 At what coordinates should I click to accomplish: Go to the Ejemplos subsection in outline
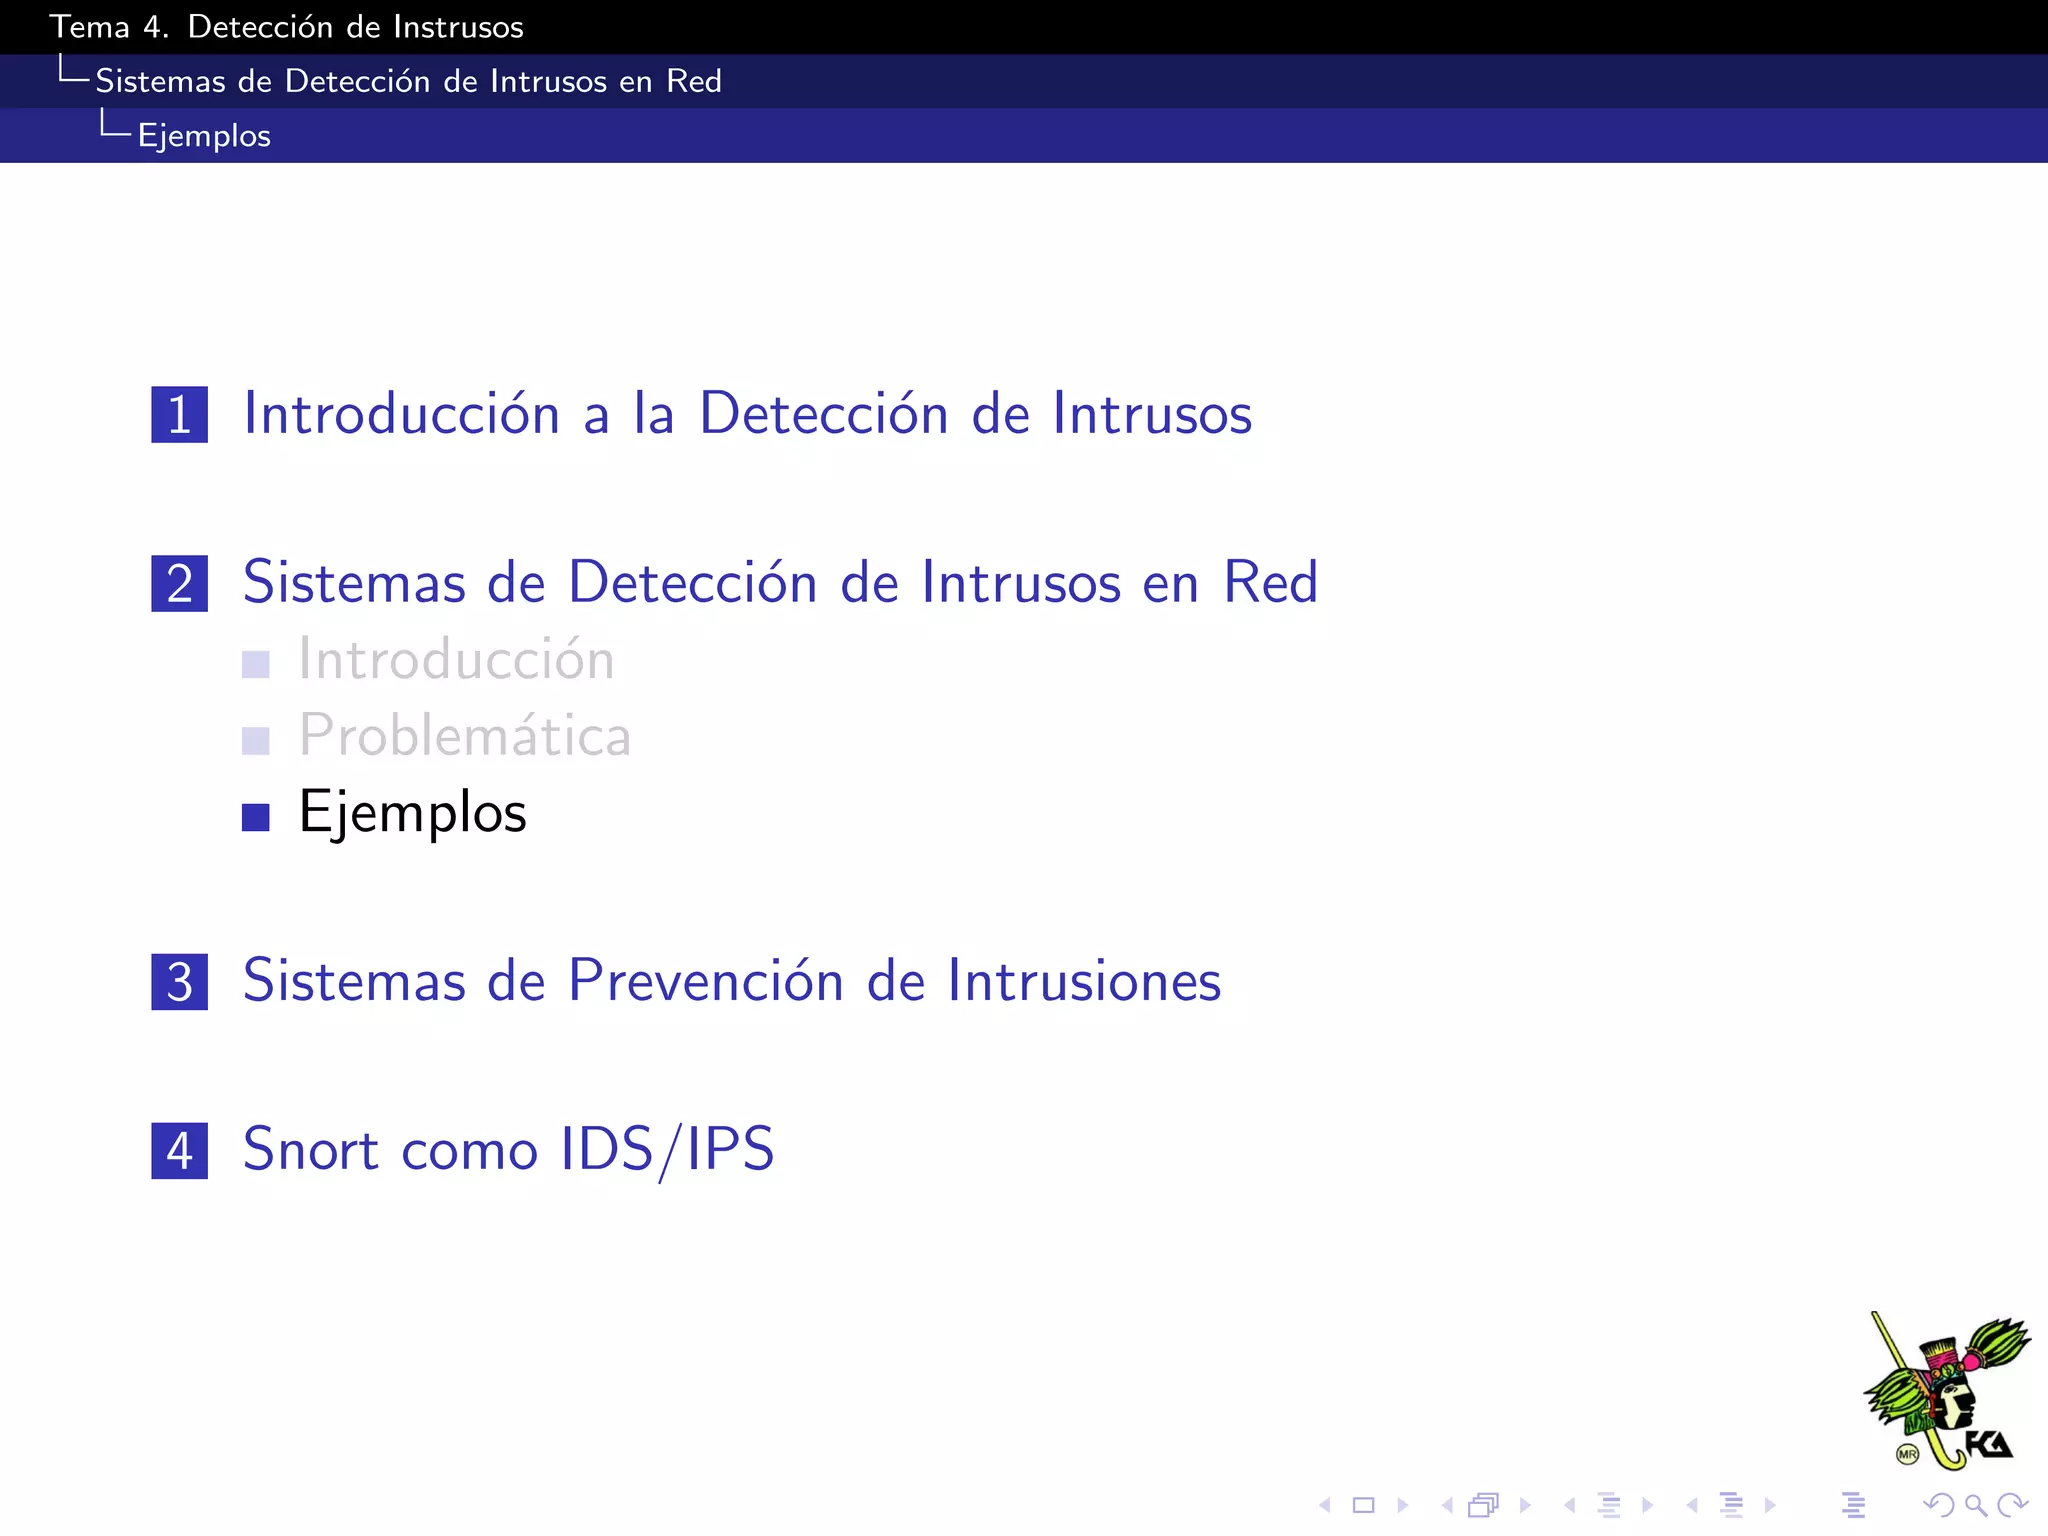(412, 812)
